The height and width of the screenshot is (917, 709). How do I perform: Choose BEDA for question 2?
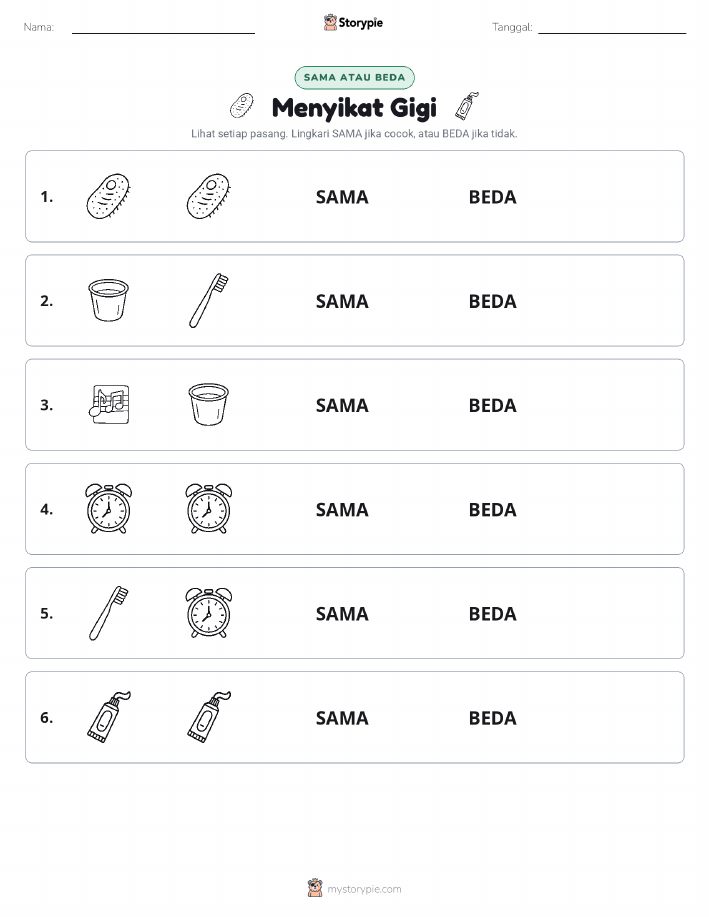(x=493, y=301)
